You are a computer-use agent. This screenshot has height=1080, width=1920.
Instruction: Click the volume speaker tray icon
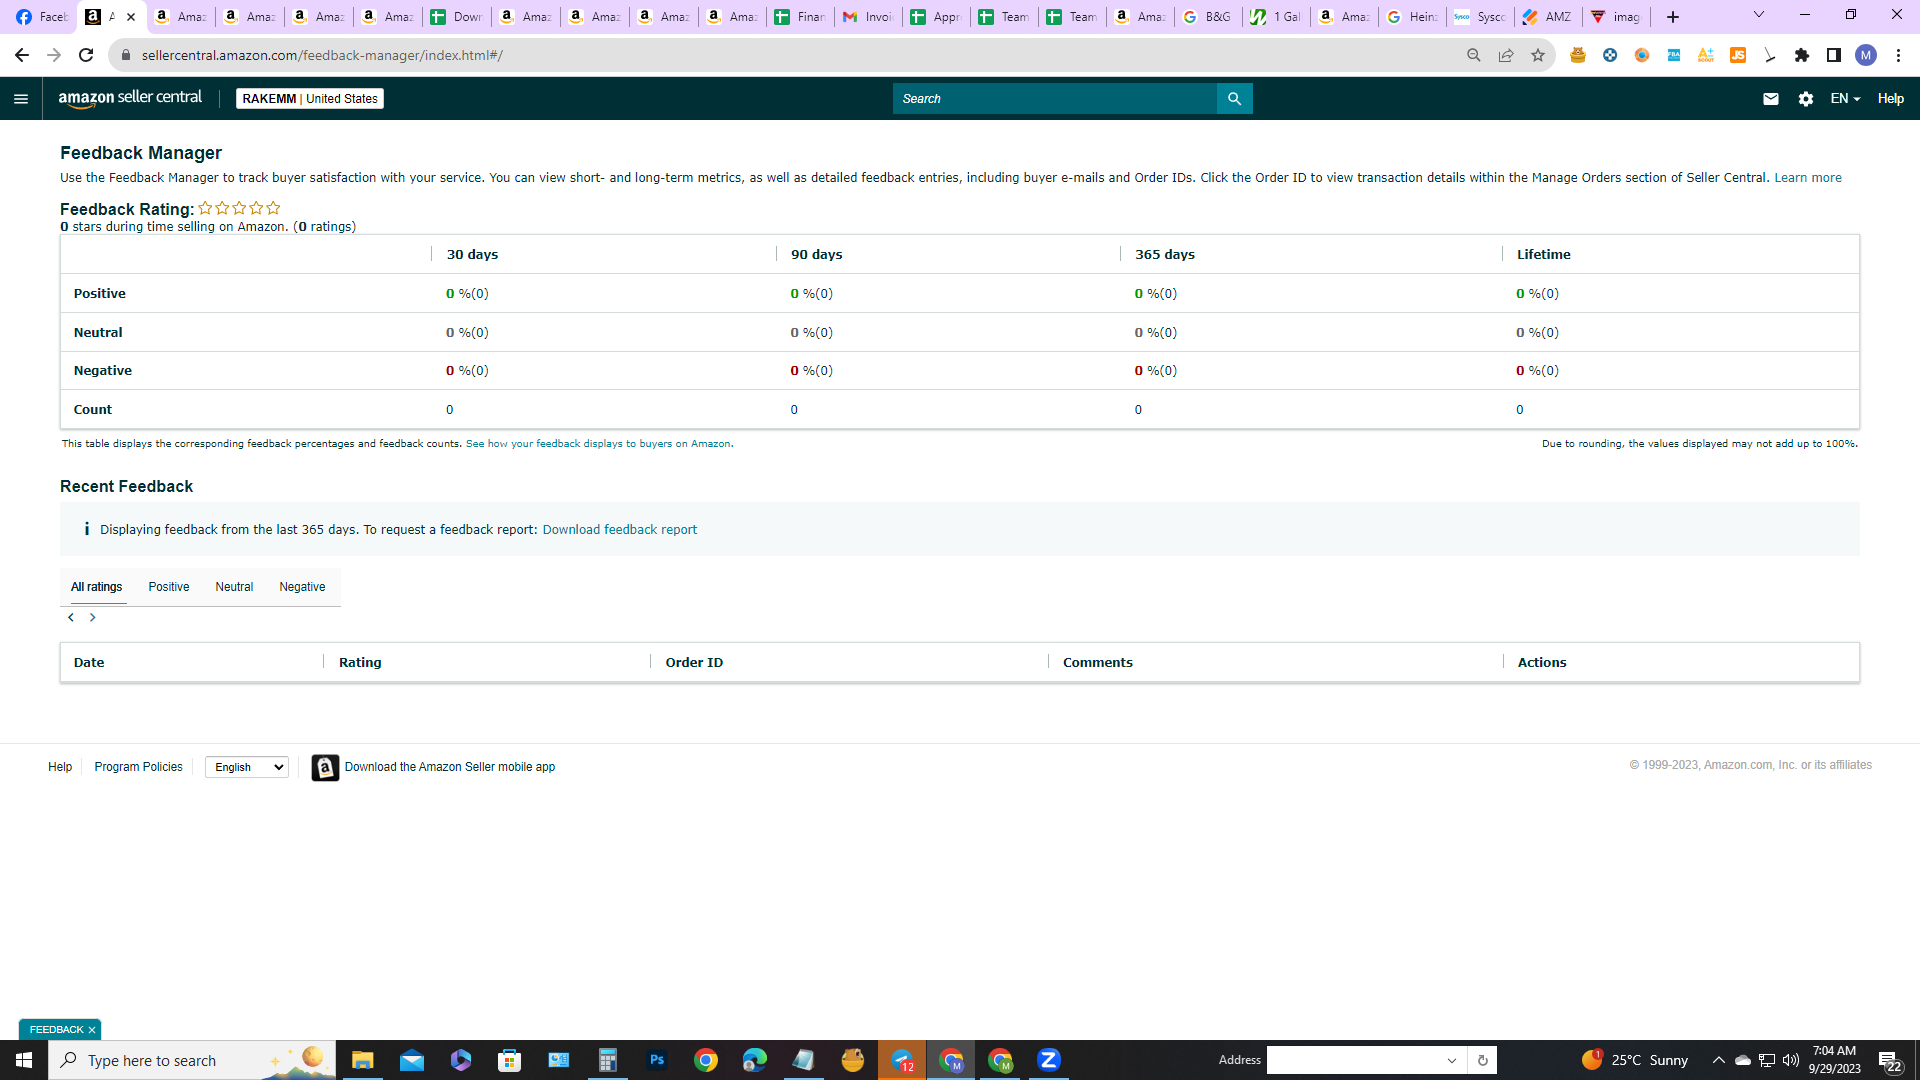click(1790, 1060)
